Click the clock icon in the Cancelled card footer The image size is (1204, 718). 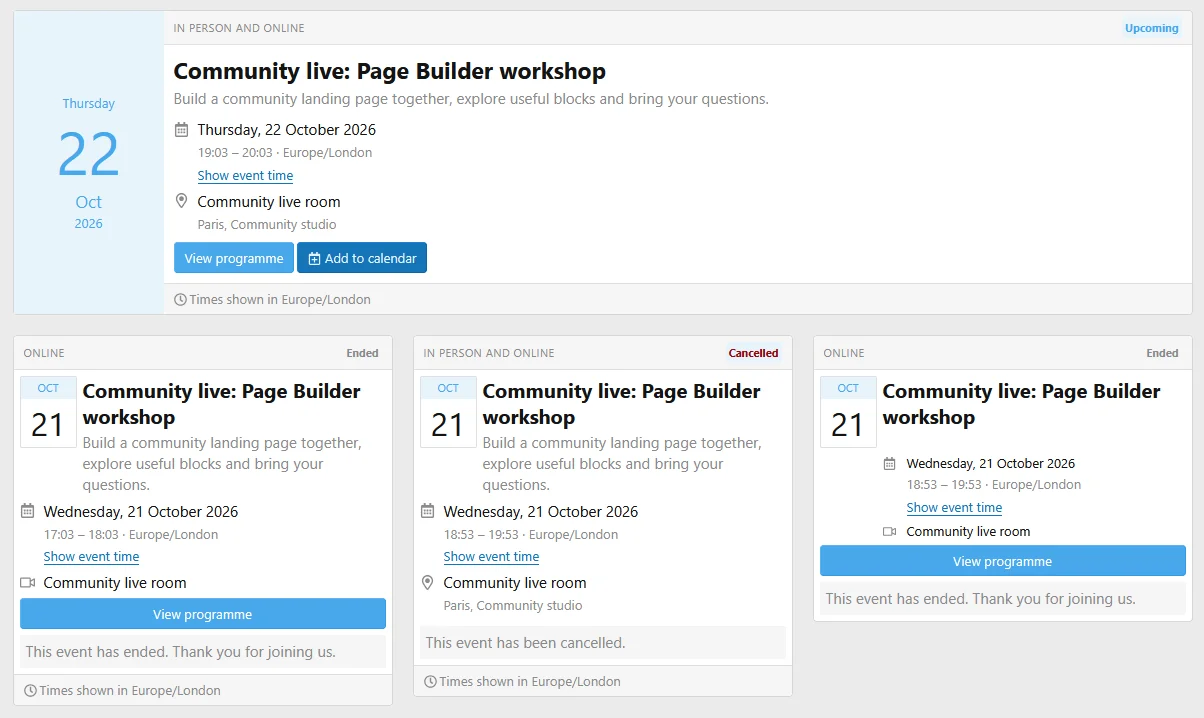430,681
